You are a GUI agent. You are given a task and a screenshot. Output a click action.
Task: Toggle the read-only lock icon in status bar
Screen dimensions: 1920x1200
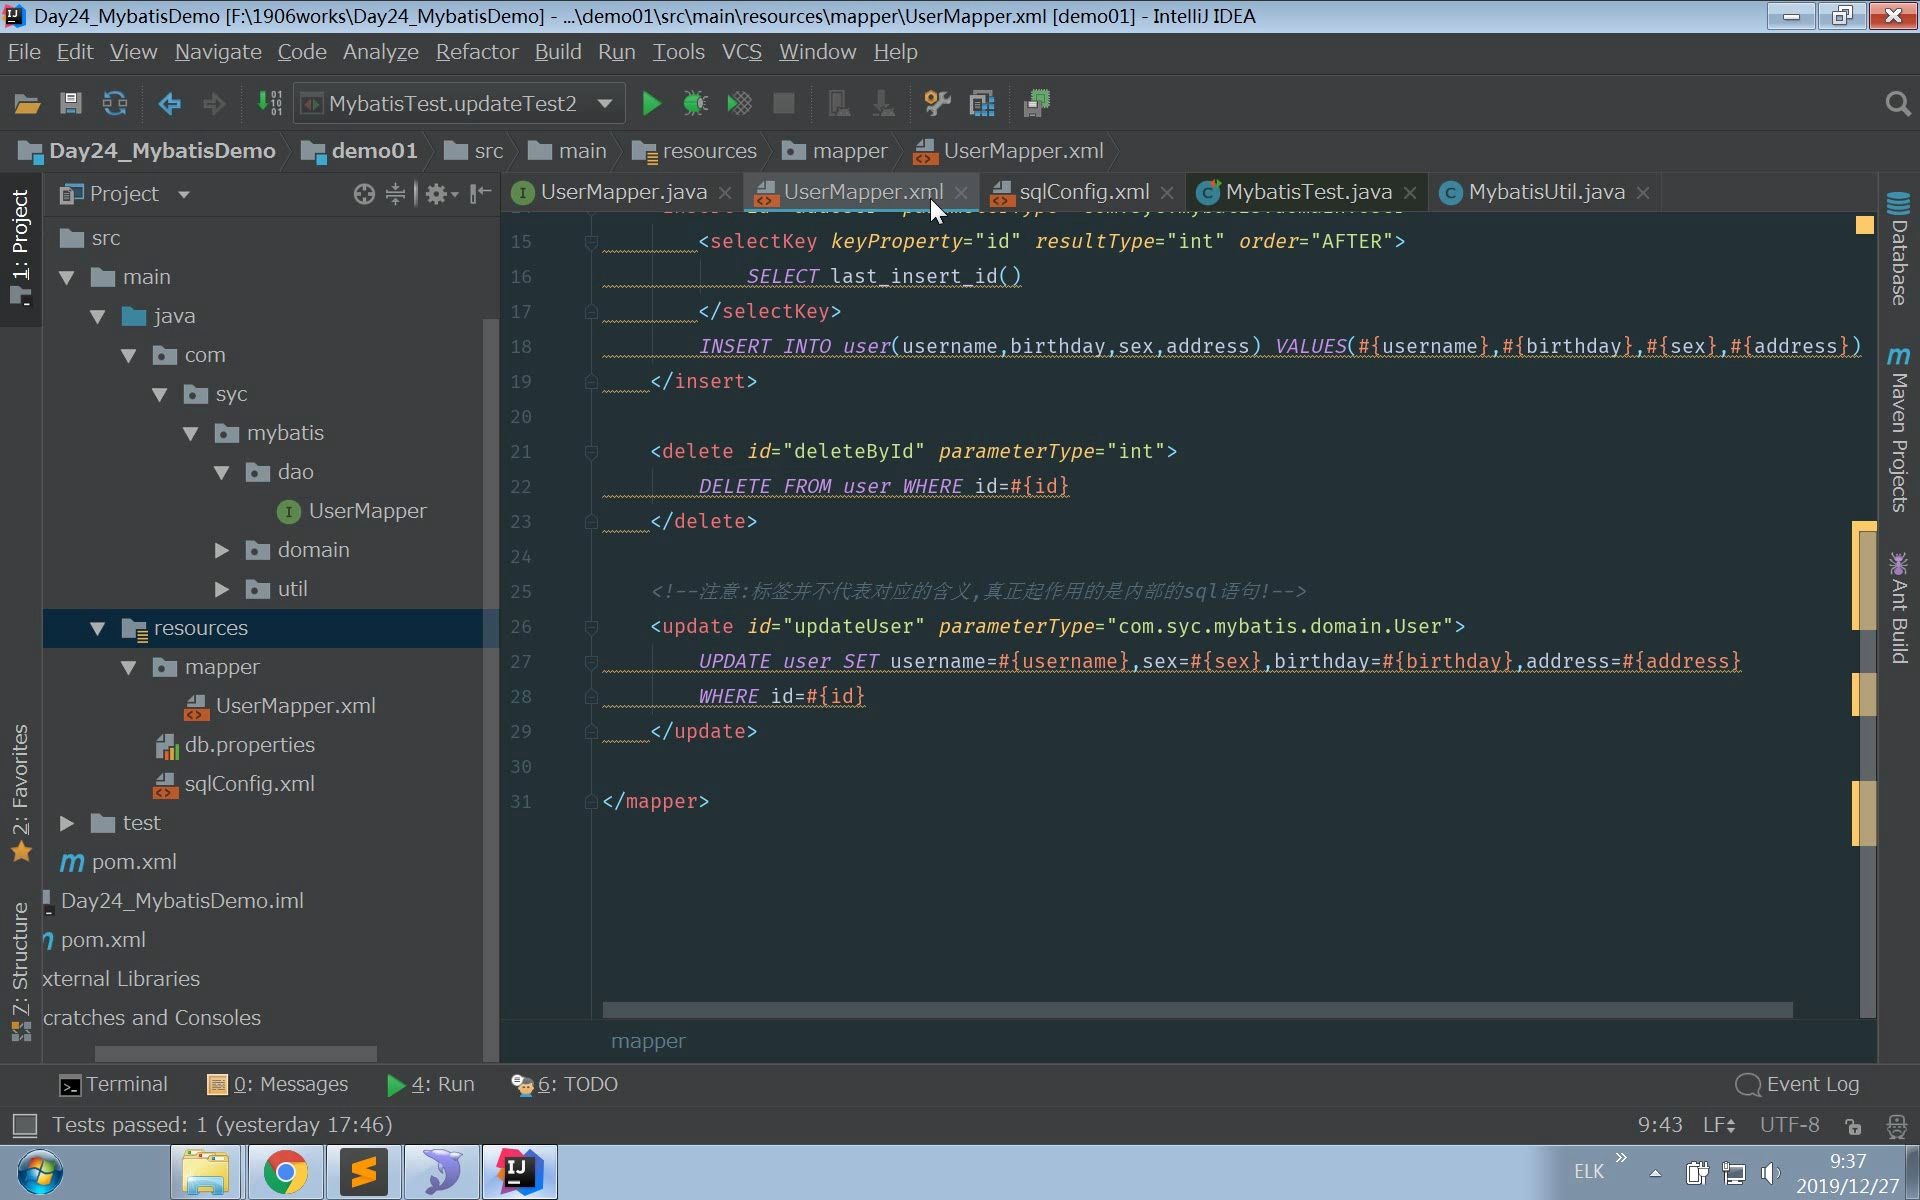(x=1853, y=1126)
